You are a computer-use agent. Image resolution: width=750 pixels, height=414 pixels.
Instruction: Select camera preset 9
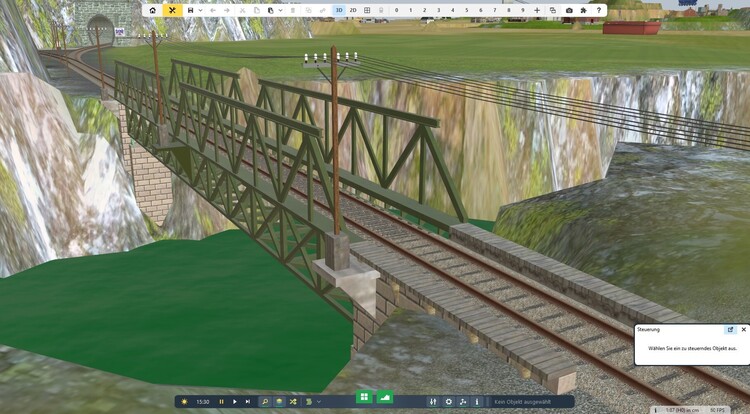(x=523, y=10)
